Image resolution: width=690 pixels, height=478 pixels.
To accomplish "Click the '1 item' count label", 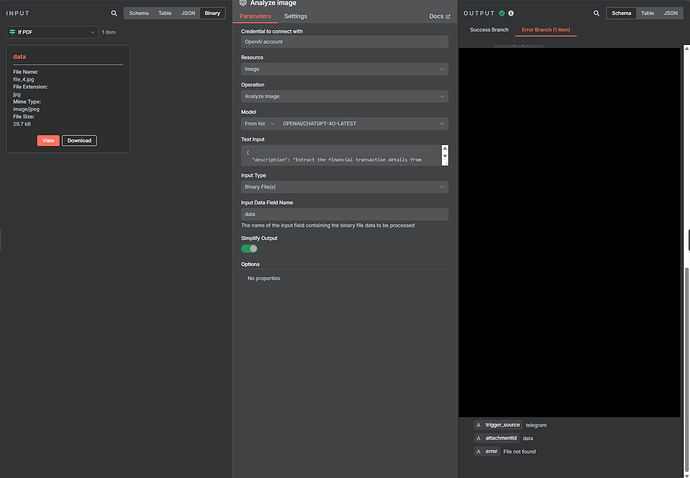I will pos(109,32).
